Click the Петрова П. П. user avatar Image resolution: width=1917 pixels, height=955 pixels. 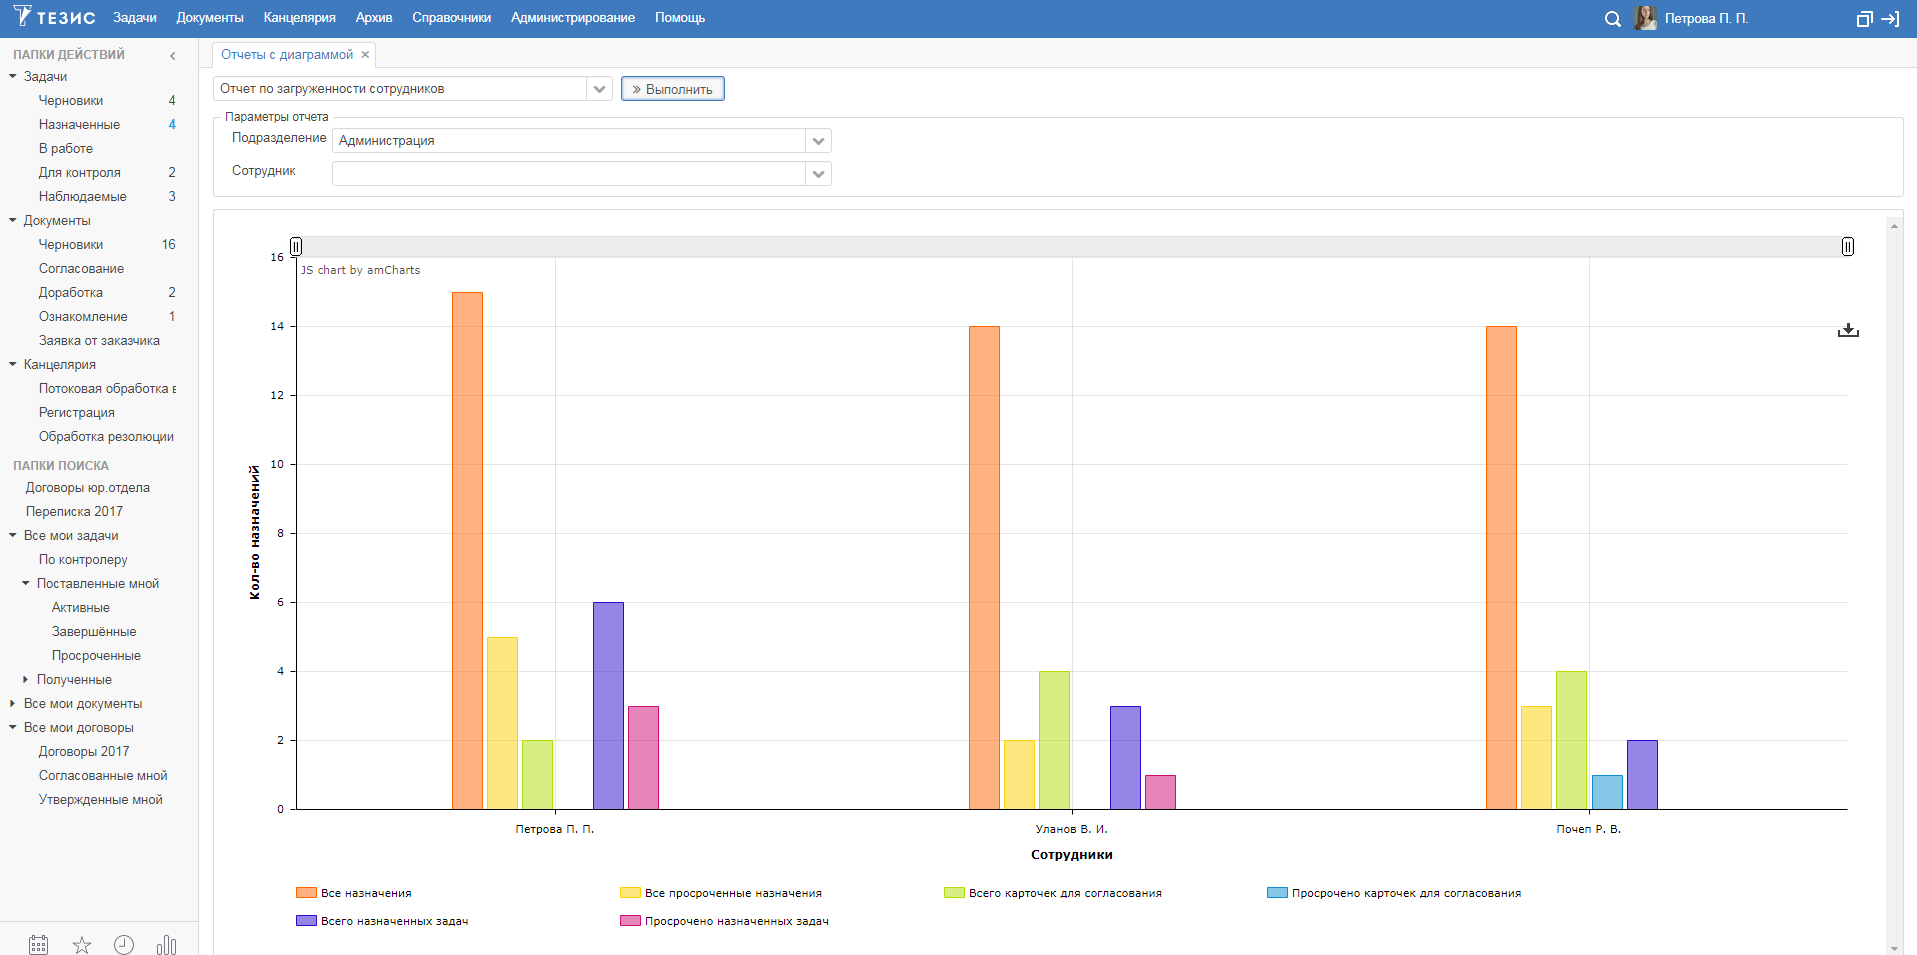pos(1645,18)
